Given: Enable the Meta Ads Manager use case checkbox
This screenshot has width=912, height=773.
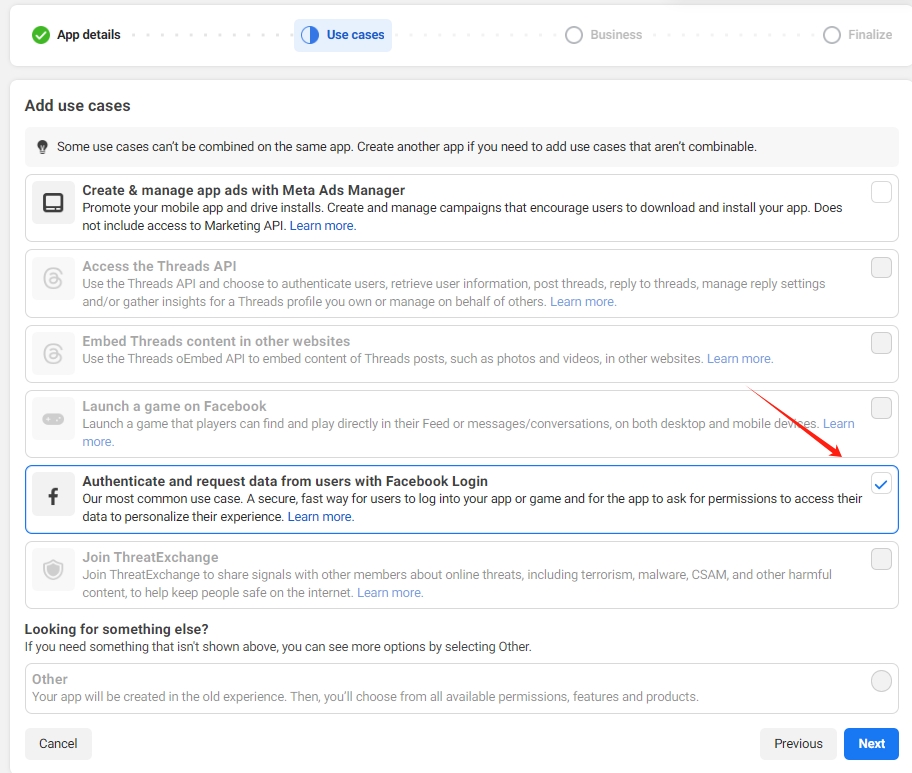Looking at the screenshot, I should (881, 191).
